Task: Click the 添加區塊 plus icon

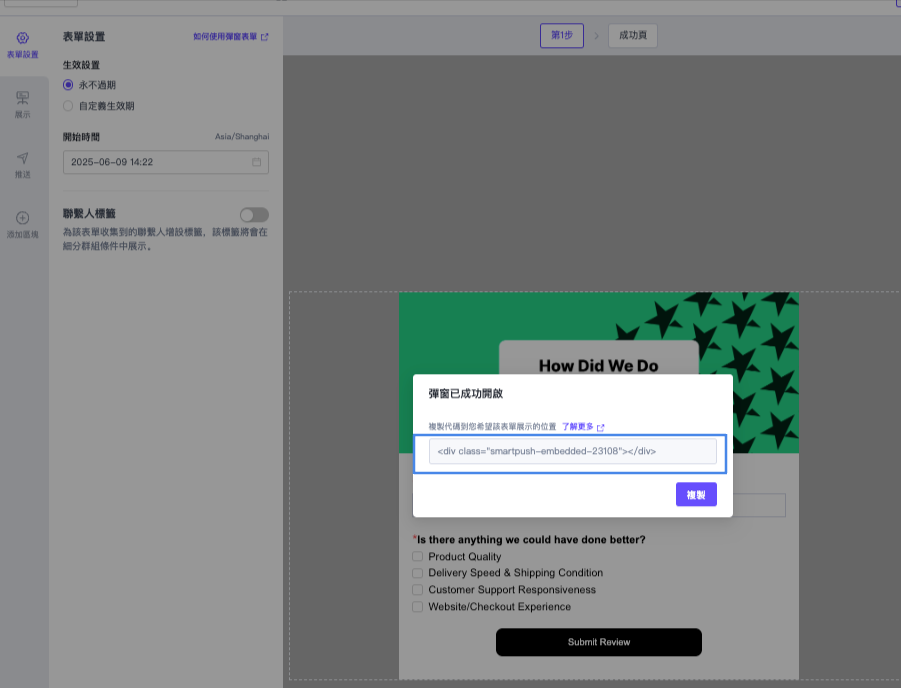Action: [23, 218]
